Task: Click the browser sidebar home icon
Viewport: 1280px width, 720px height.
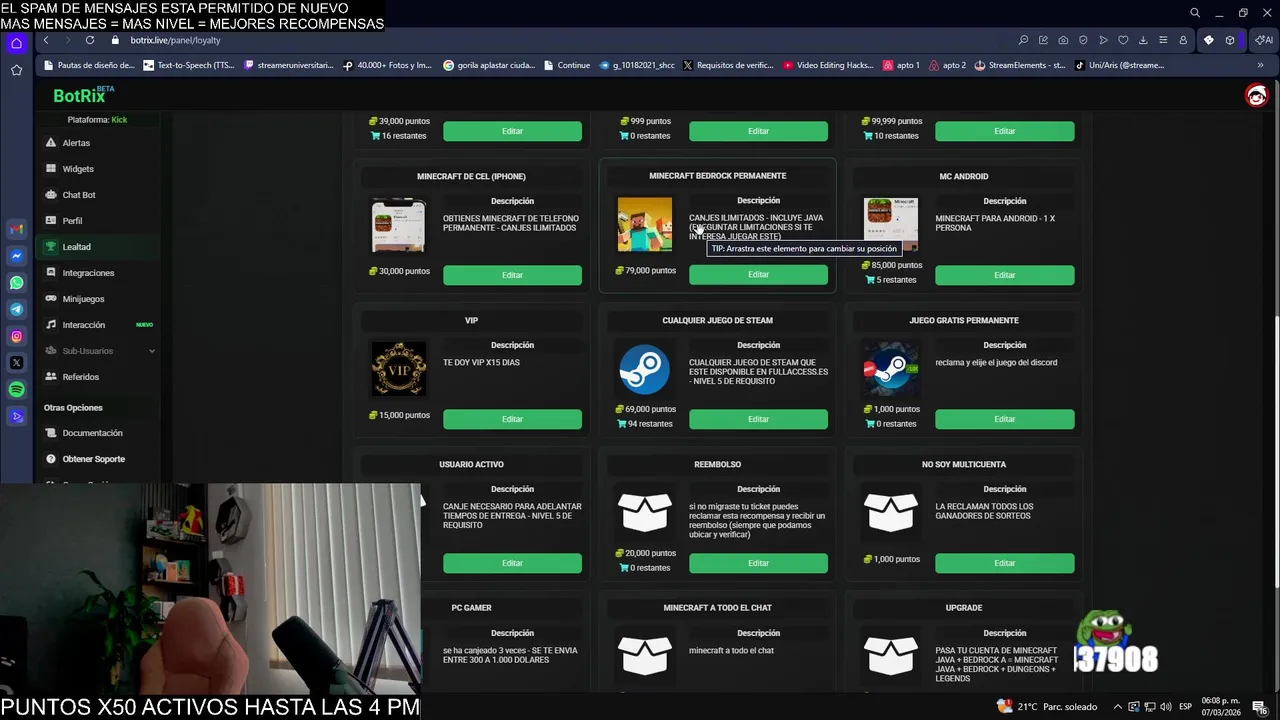Action: click(x=16, y=43)
